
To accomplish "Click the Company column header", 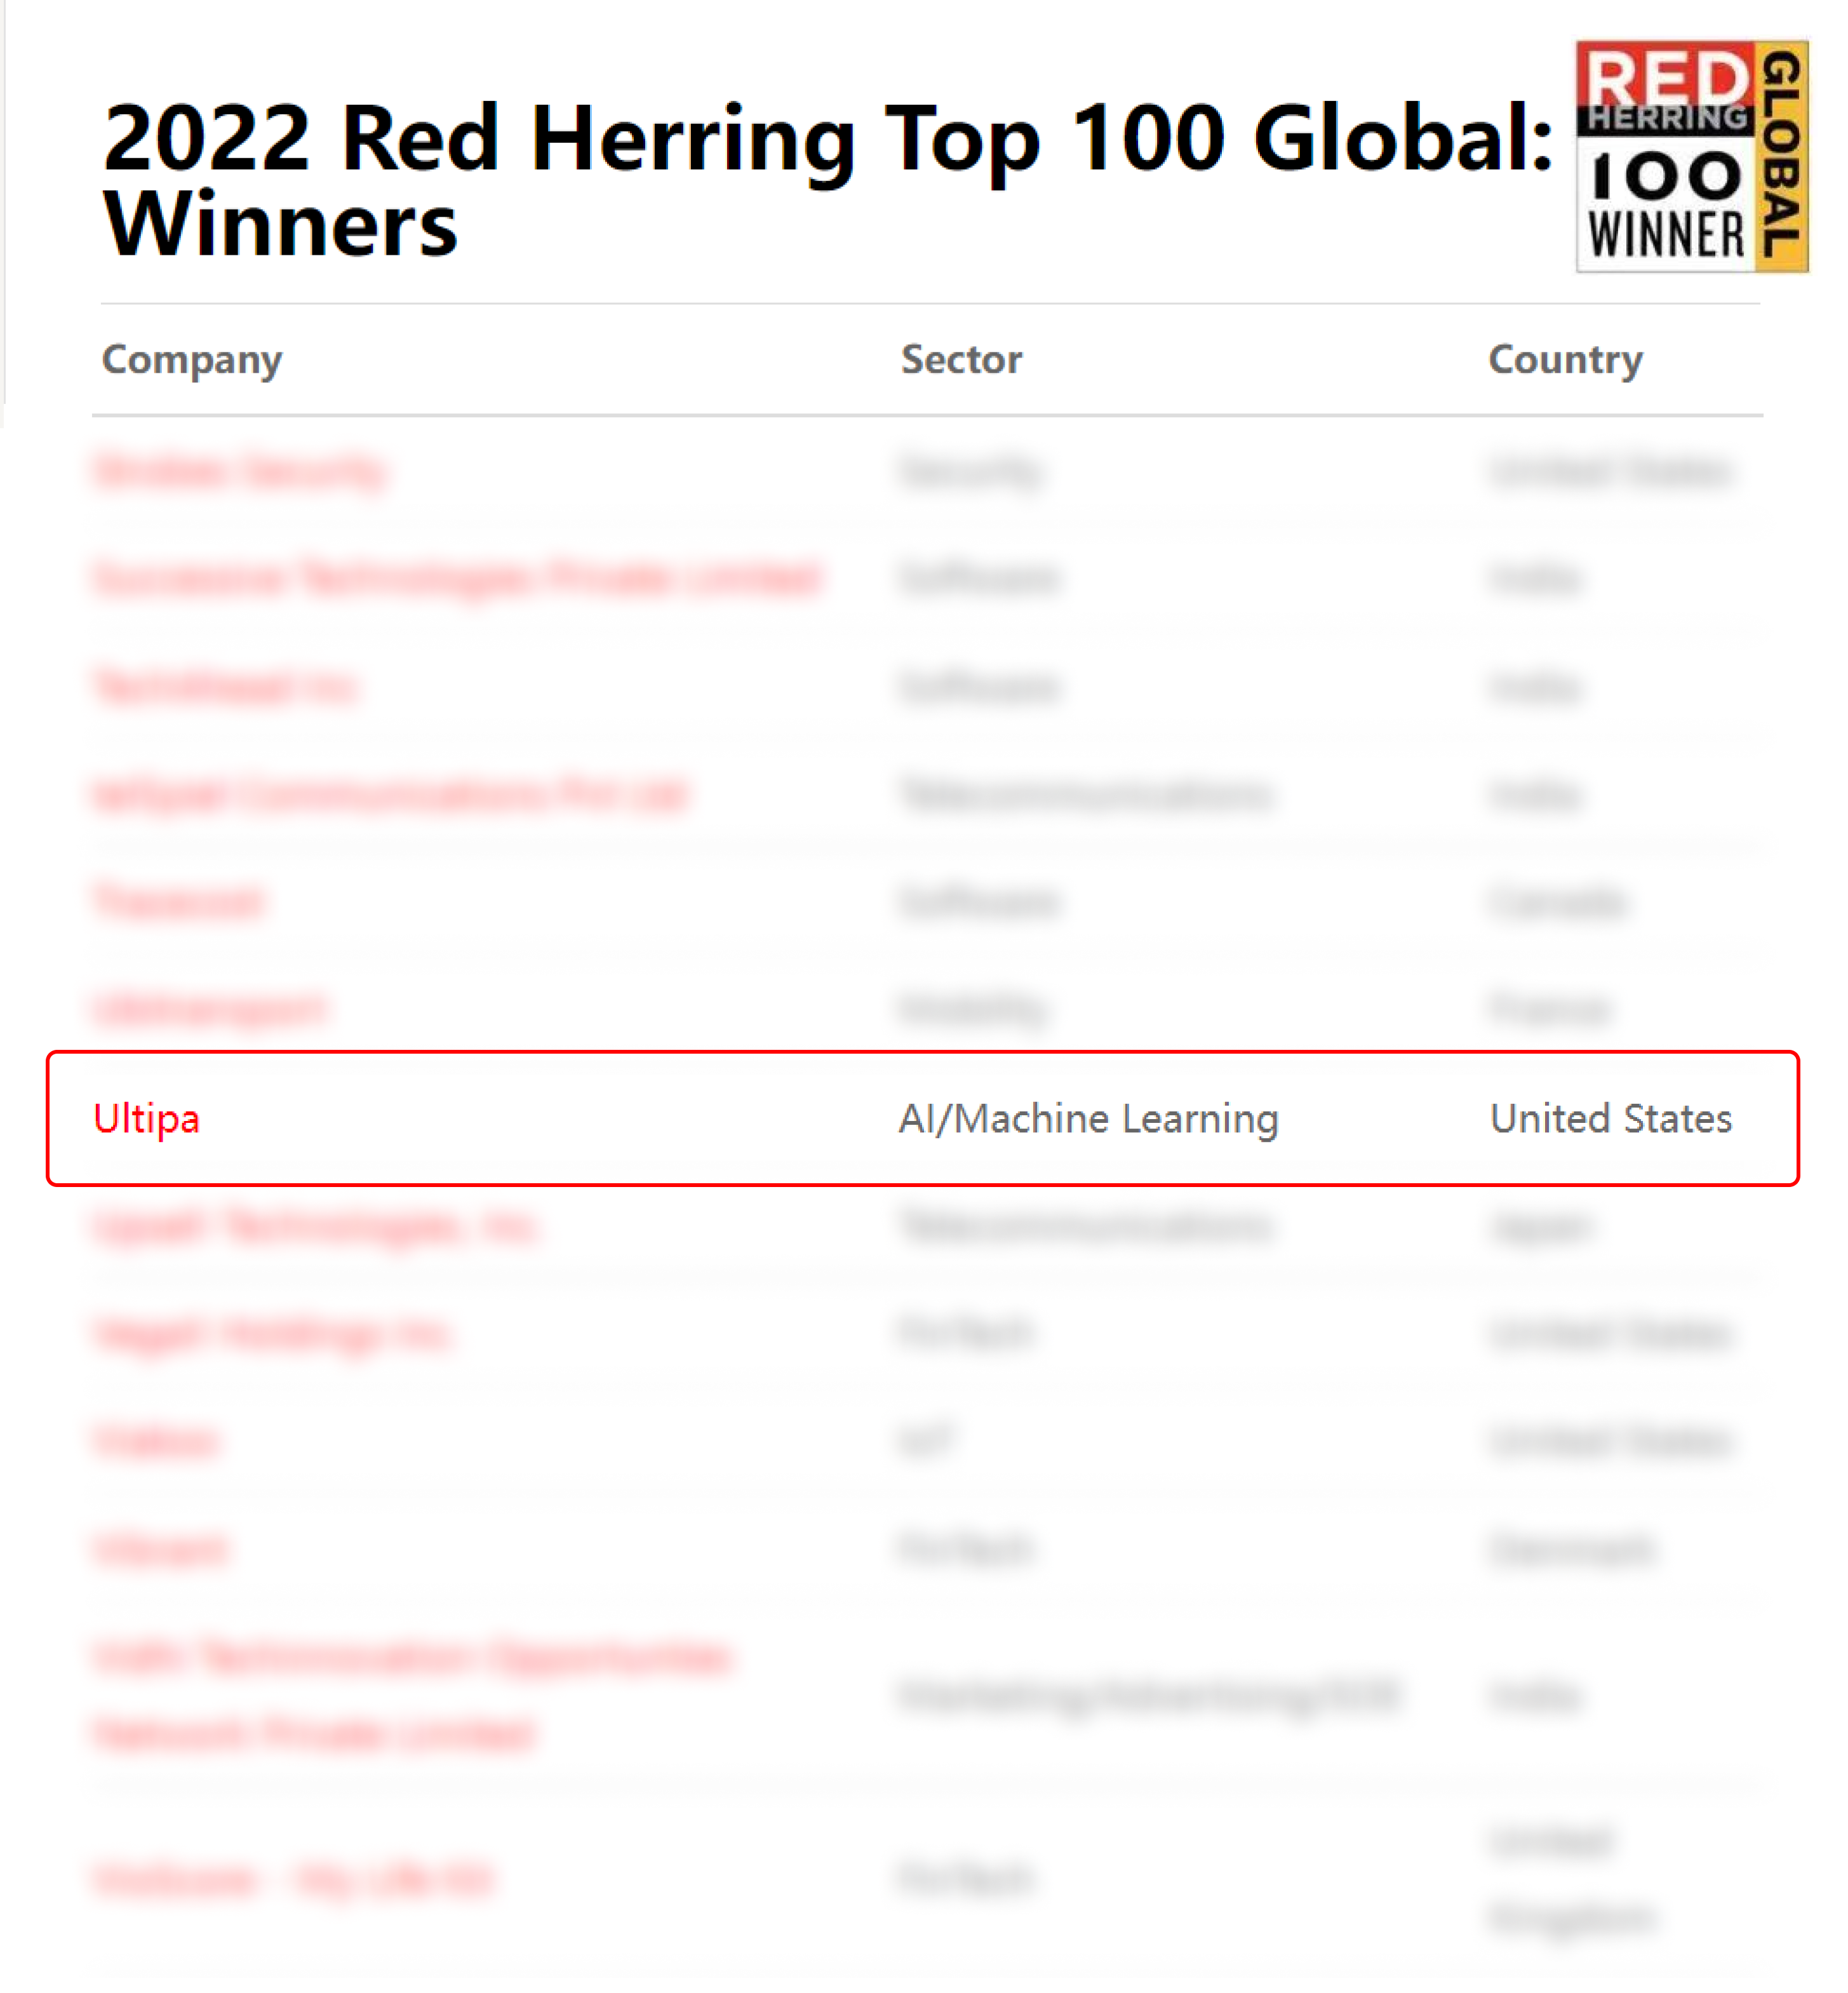I will pos(192,360).
